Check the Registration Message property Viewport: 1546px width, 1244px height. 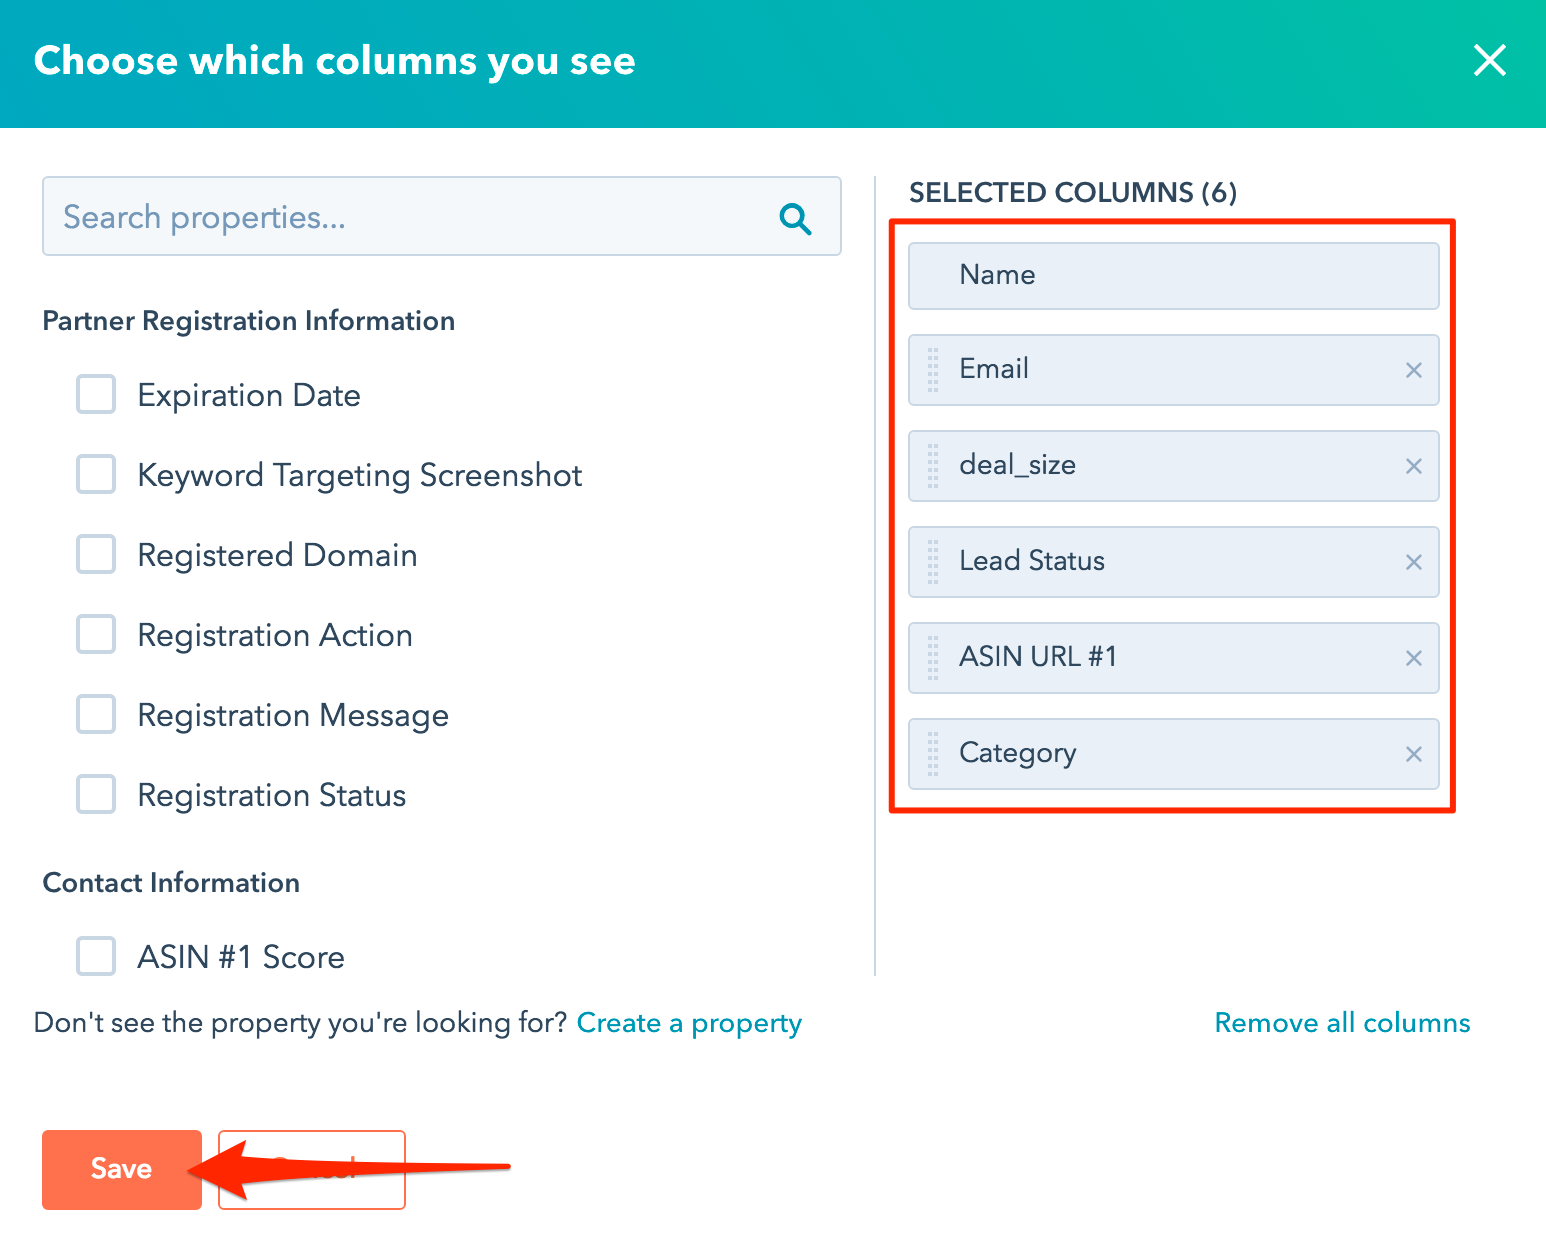coord(96,714)
